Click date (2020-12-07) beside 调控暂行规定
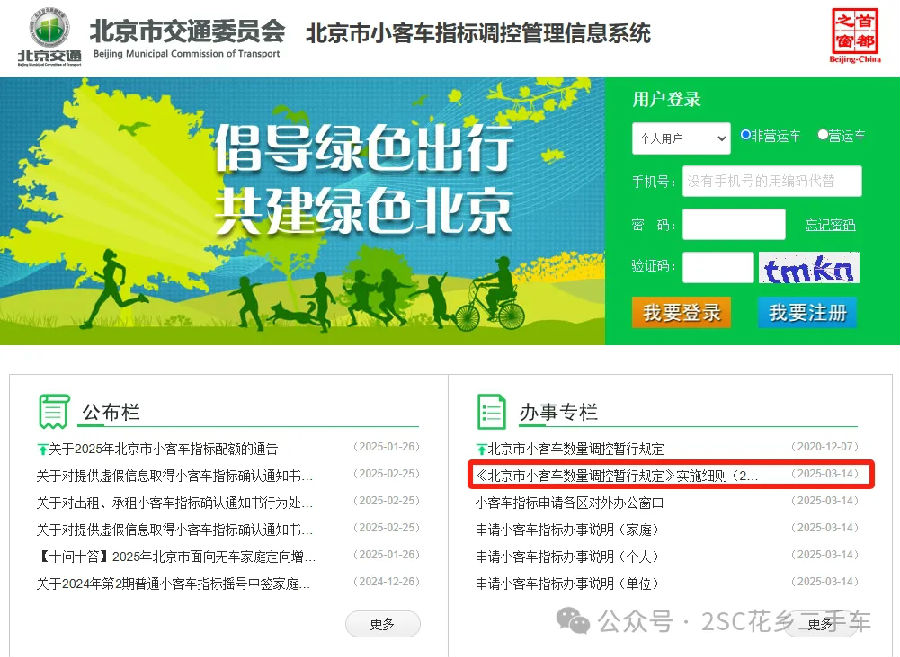Screen dimensions: 900x657 click(x=825, y=446)
